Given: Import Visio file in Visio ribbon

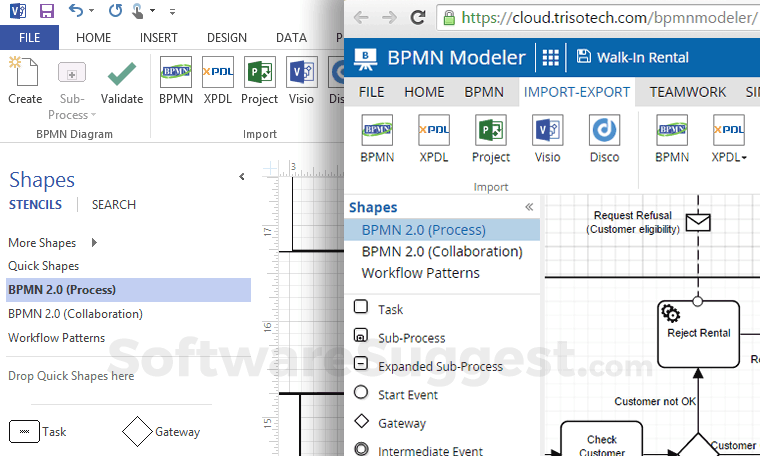Looking at the screenshot, I should [x=301, y=80].
